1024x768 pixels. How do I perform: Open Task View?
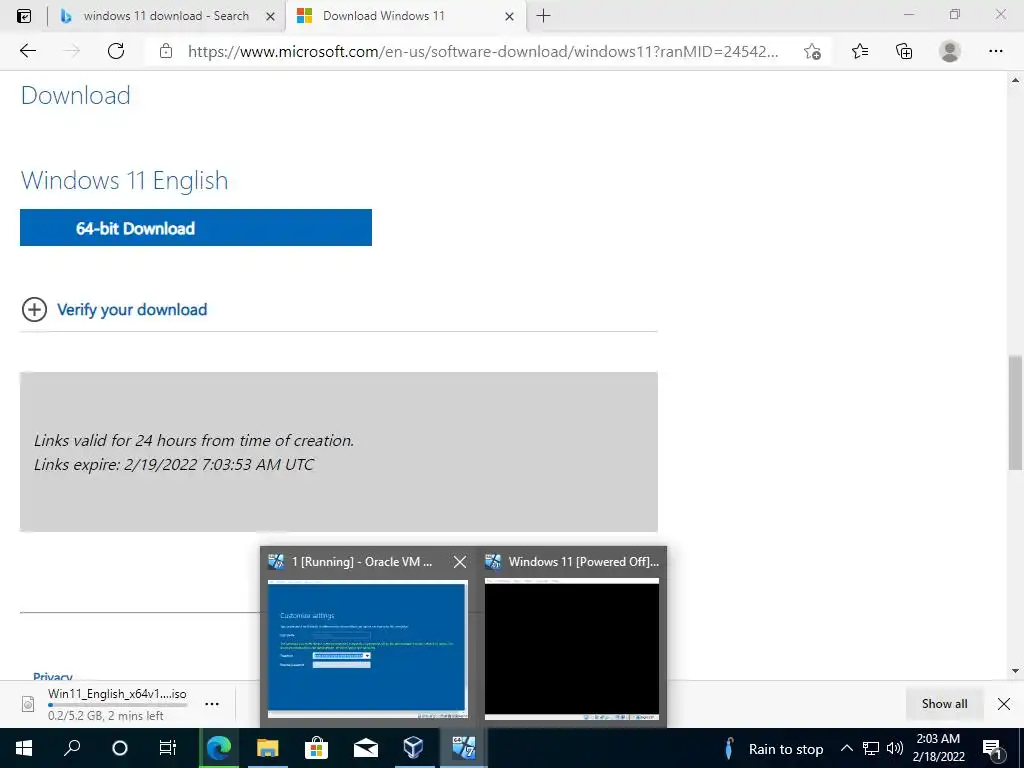[x=168, y=748]
